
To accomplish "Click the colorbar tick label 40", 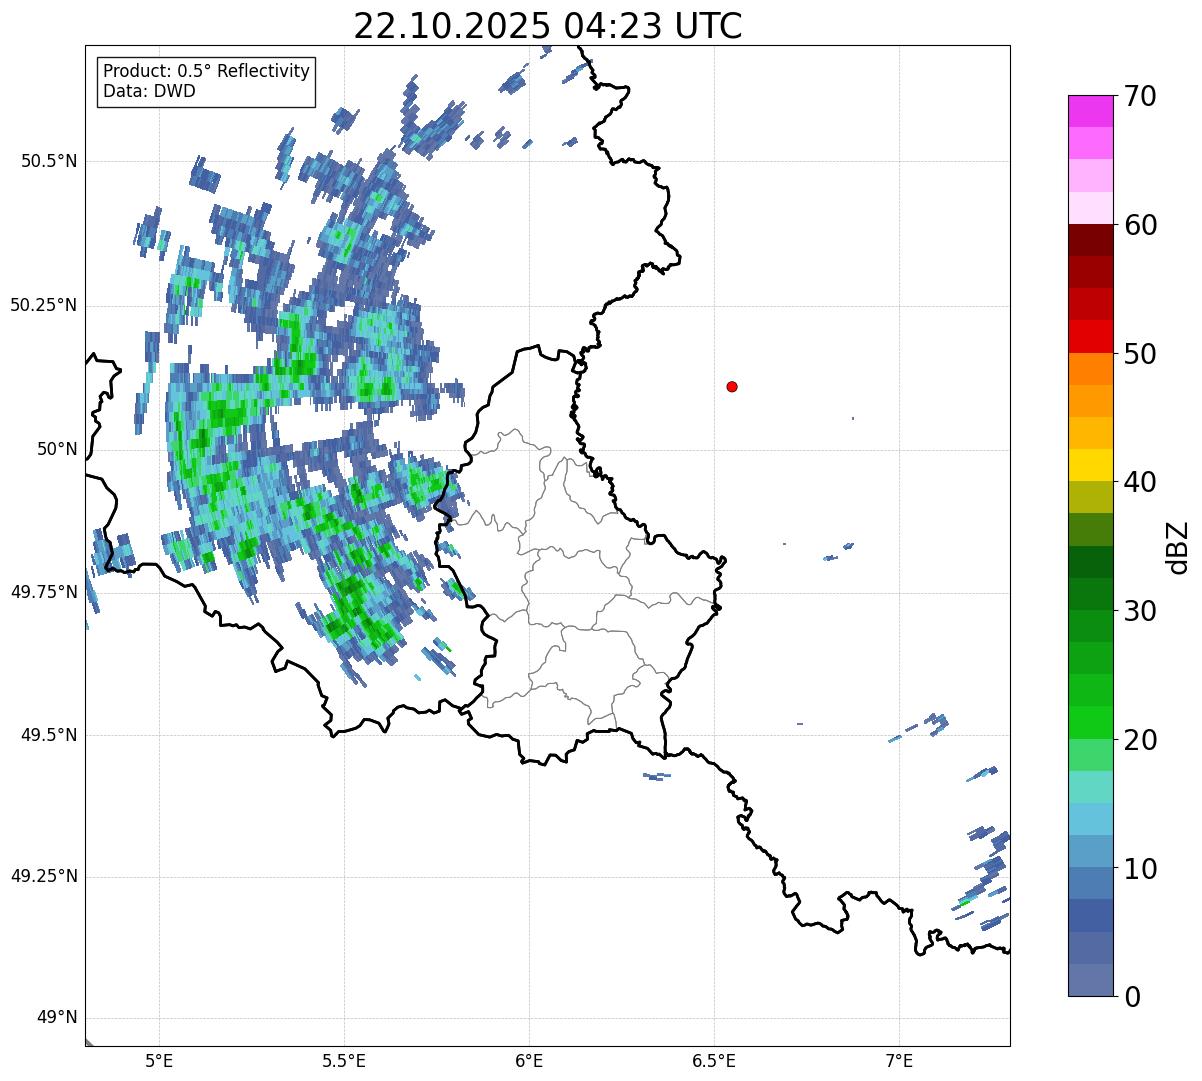I will click(x=1140, y=482).
